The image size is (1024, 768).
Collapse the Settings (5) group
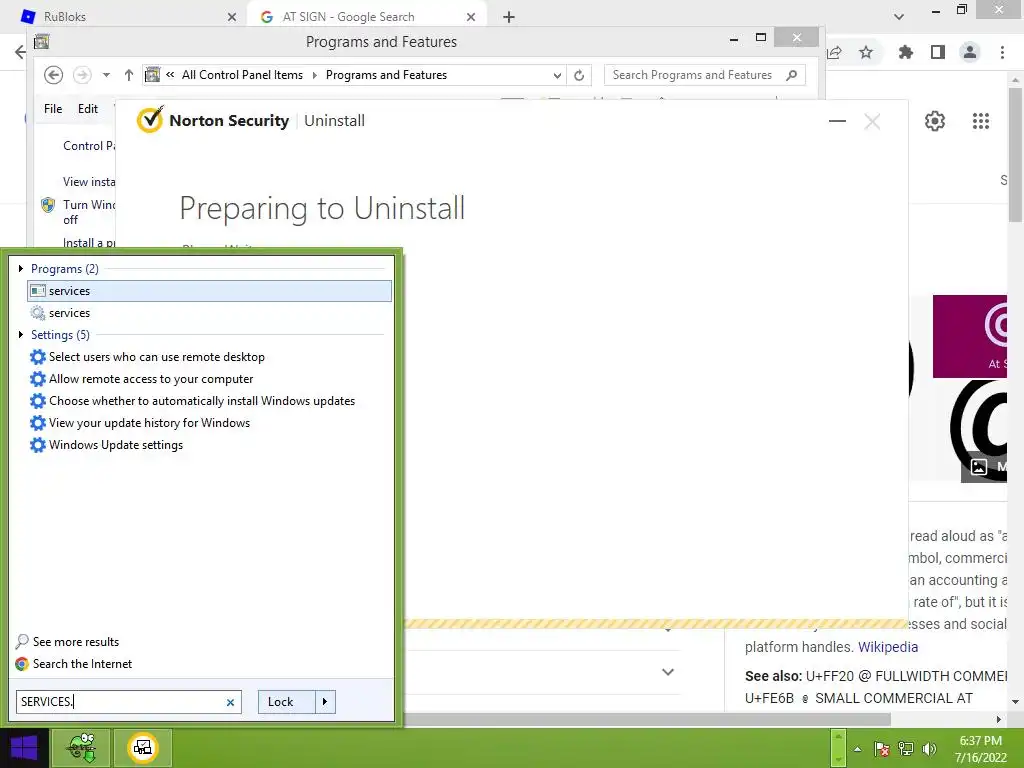(21, 334)
